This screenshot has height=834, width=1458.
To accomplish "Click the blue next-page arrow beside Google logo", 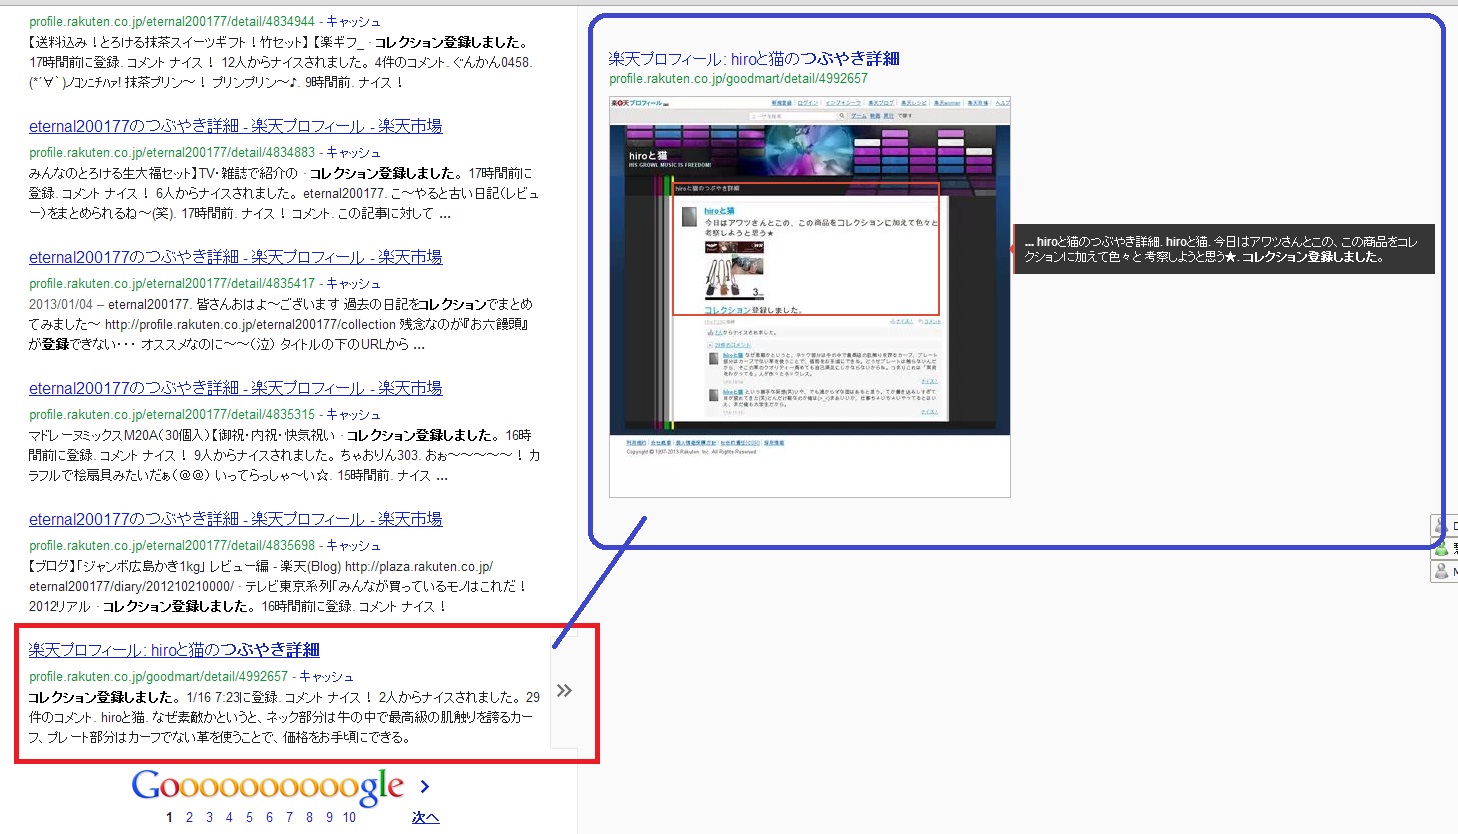I will tap(425, 787).
